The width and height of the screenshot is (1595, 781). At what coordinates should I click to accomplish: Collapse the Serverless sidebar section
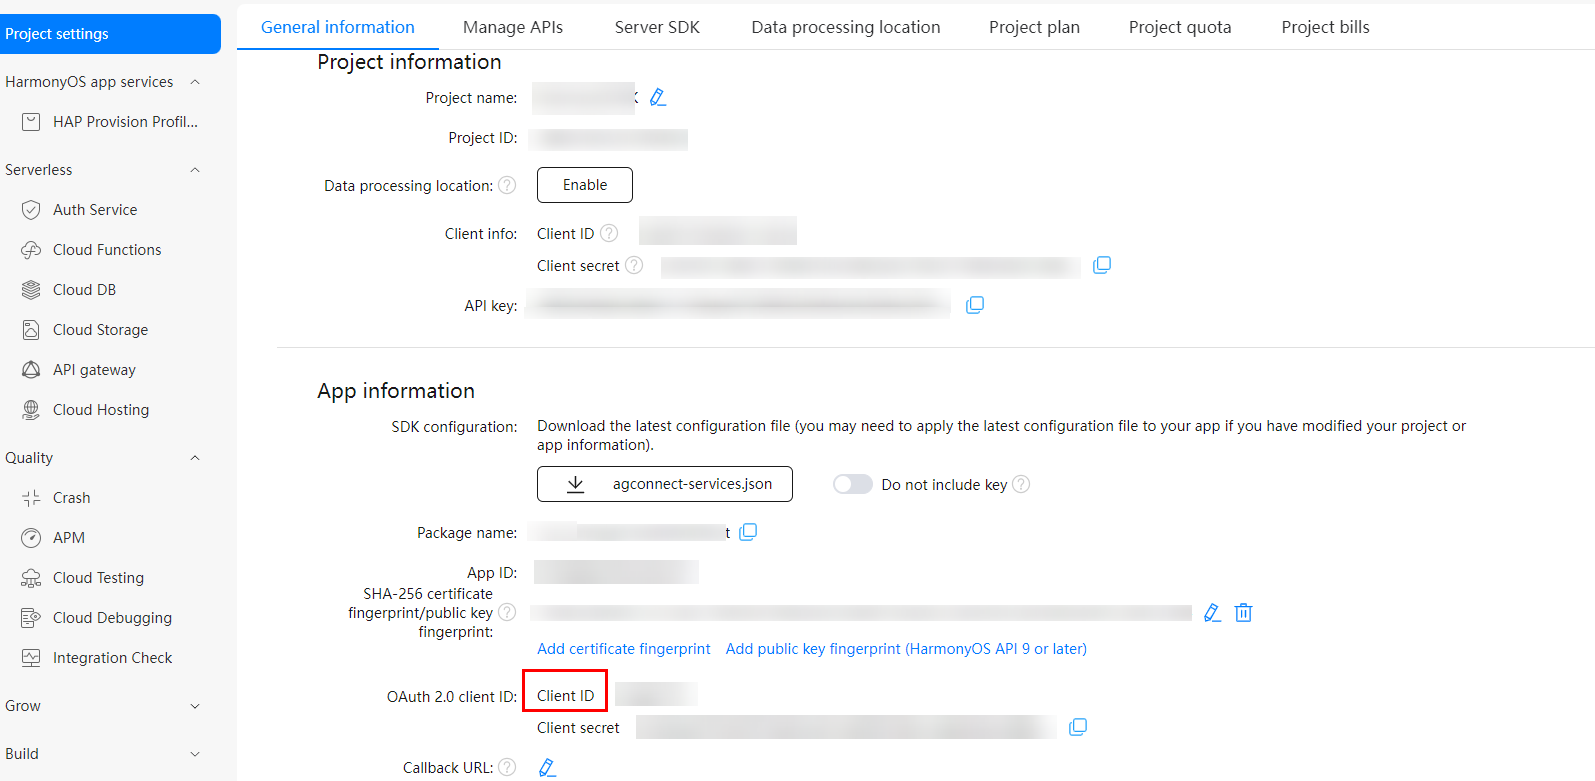(195, 170)
